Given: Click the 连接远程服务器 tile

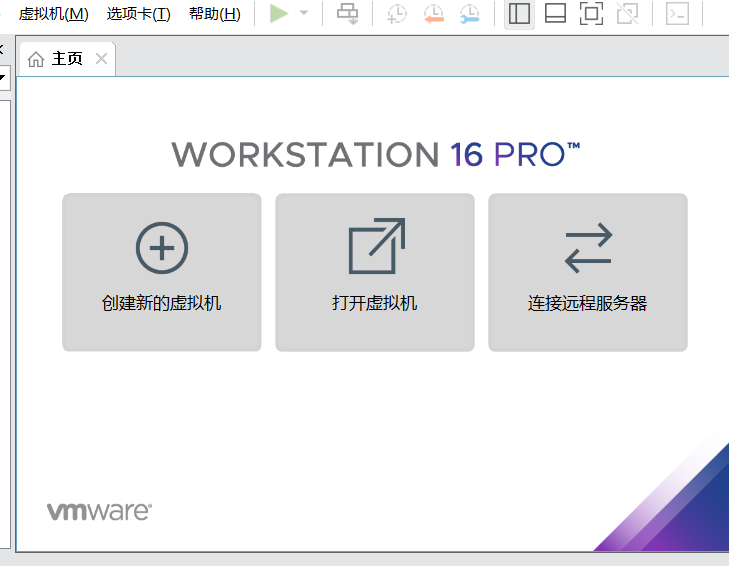Looking at the screenshot, I should pyautogui.click(x=588, y=272).
